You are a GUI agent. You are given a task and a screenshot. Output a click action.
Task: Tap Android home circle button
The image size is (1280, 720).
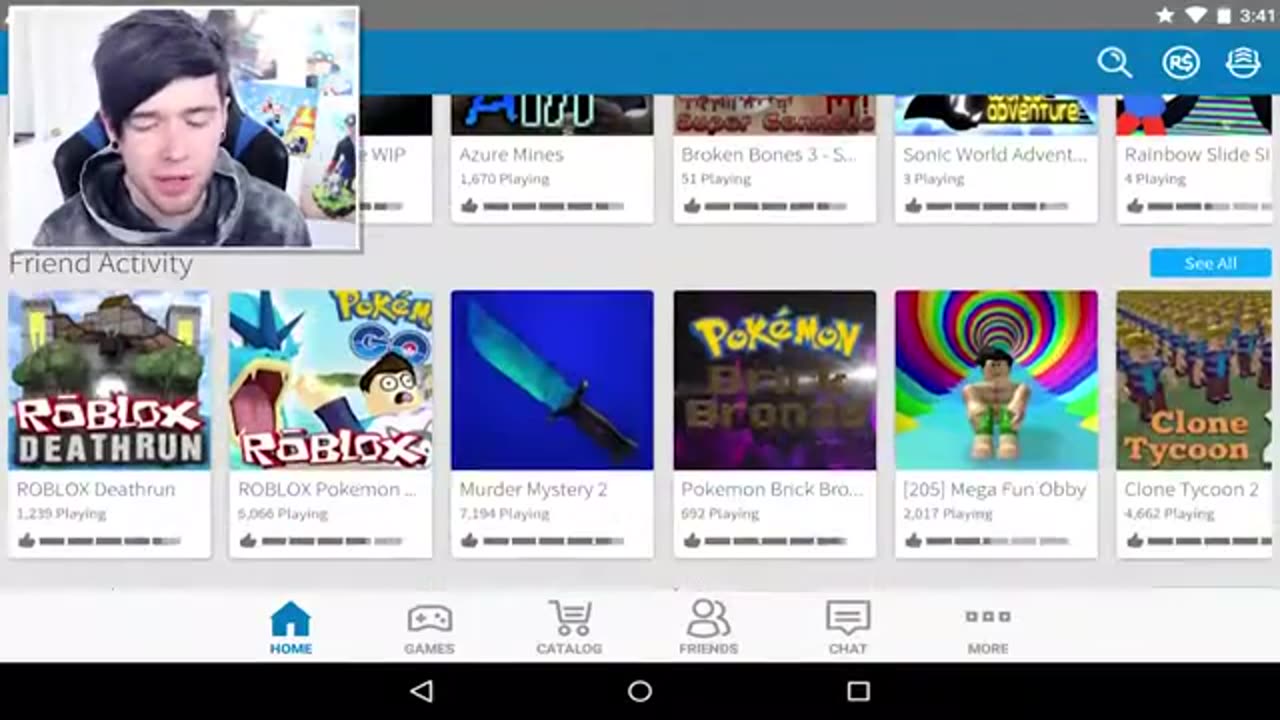click(640, 691)
